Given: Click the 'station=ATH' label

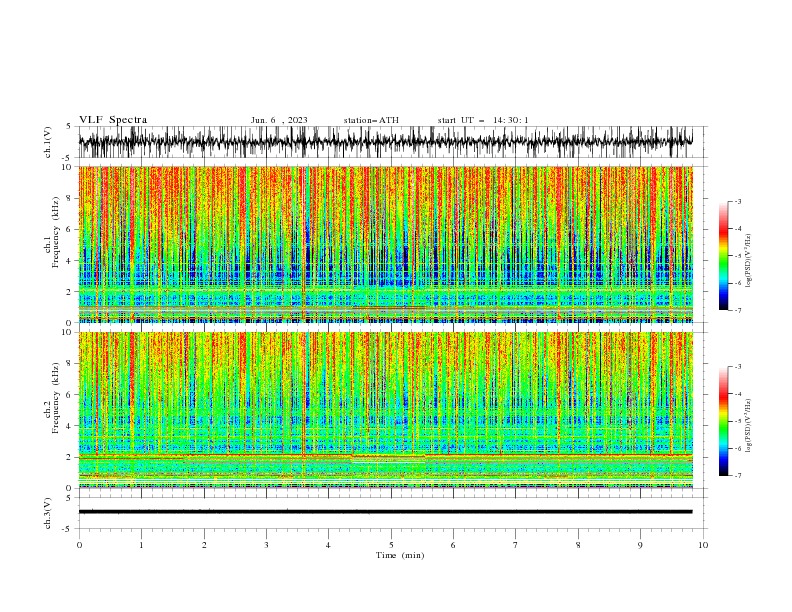Looking at the screenshot, I should point(371,120).
